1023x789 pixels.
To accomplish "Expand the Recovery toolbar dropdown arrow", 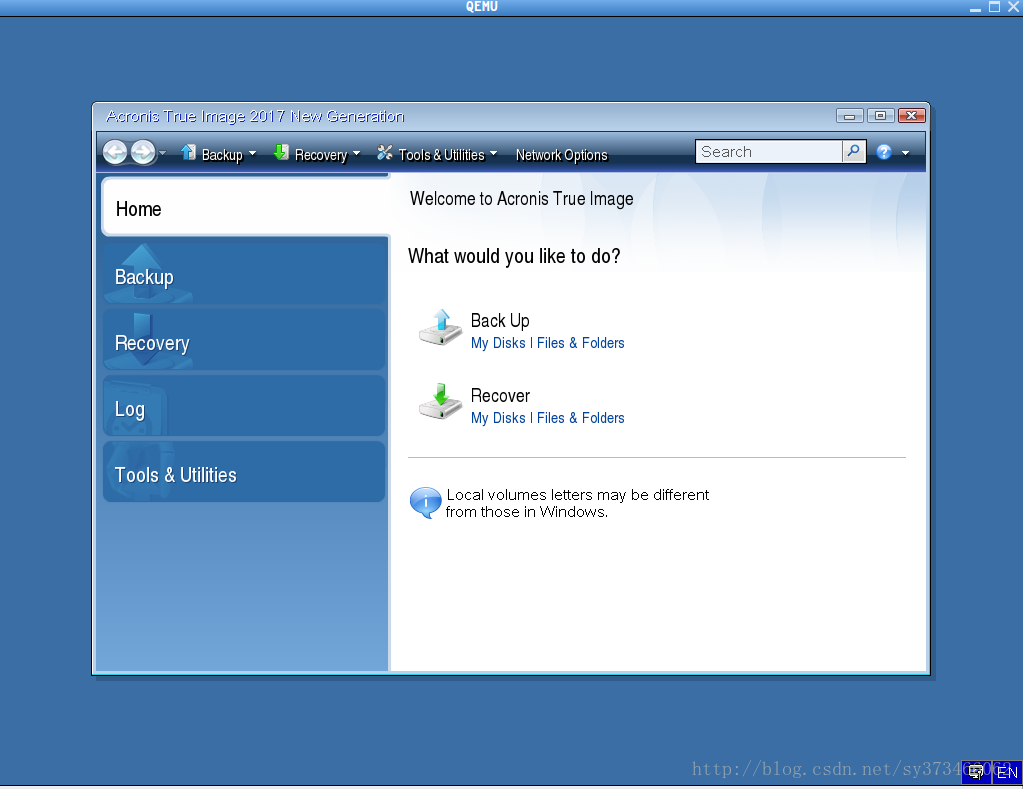I will pos(356,154).
